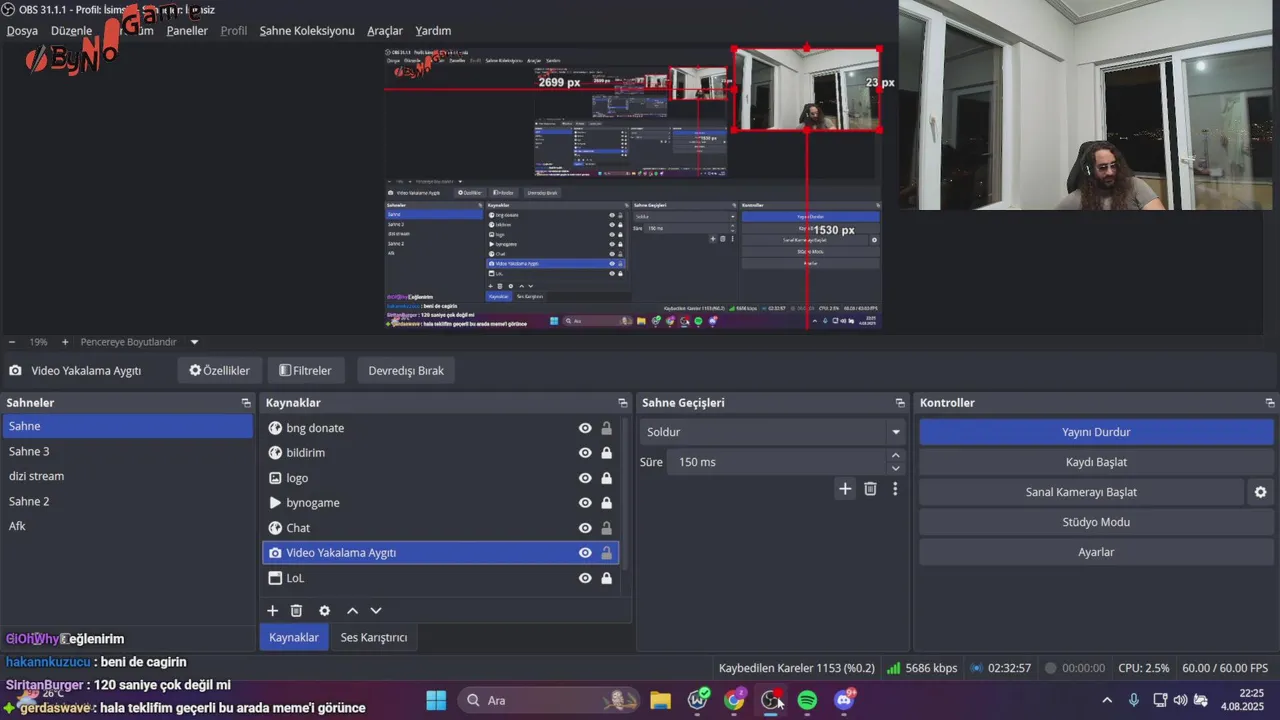
Task: Increase transition duration with up stepper
Action: pyautogui.click(x=895, y=456)
